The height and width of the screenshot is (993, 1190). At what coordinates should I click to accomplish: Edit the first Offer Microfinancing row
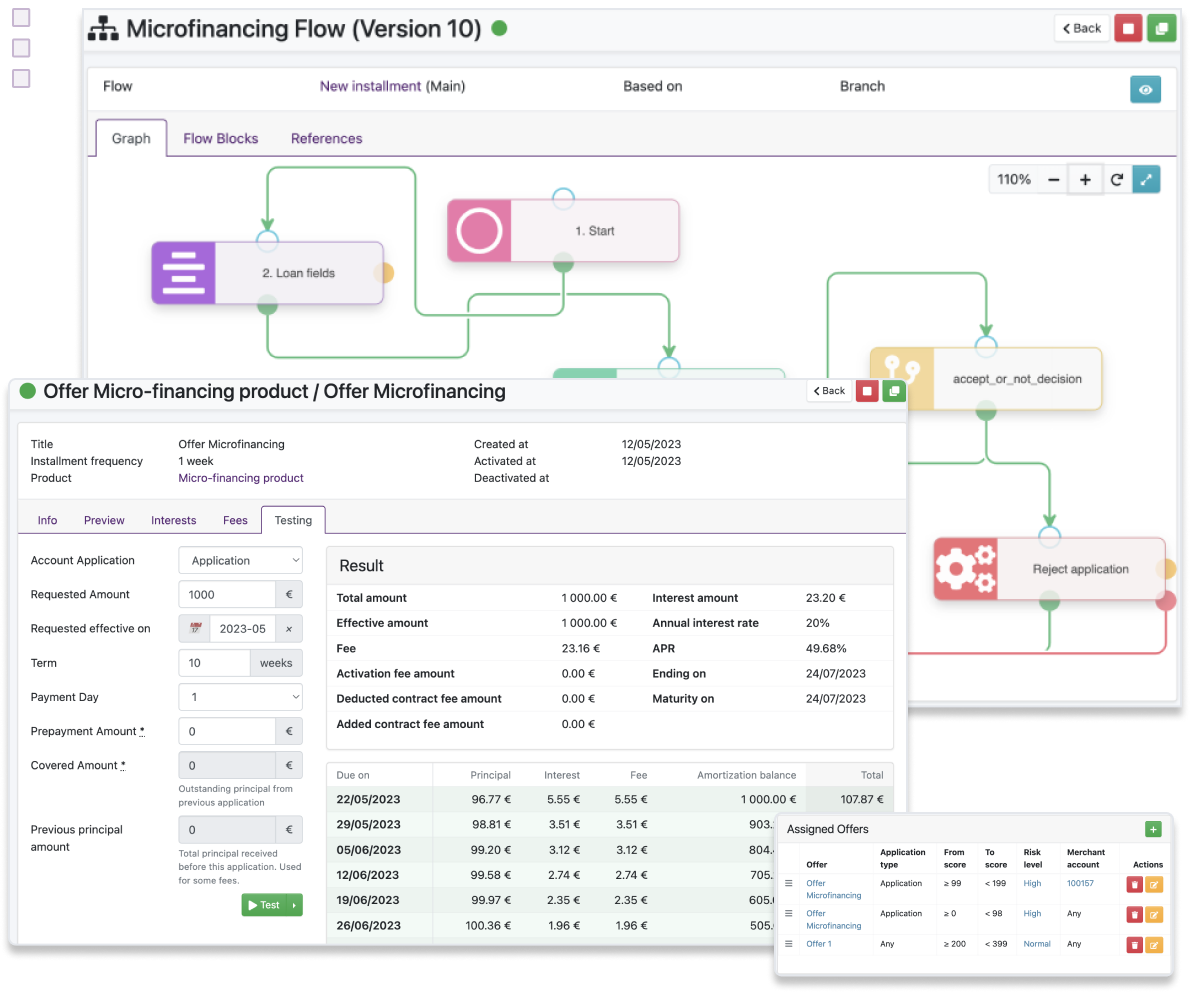pyautogui.click(x=1154, y=884)
